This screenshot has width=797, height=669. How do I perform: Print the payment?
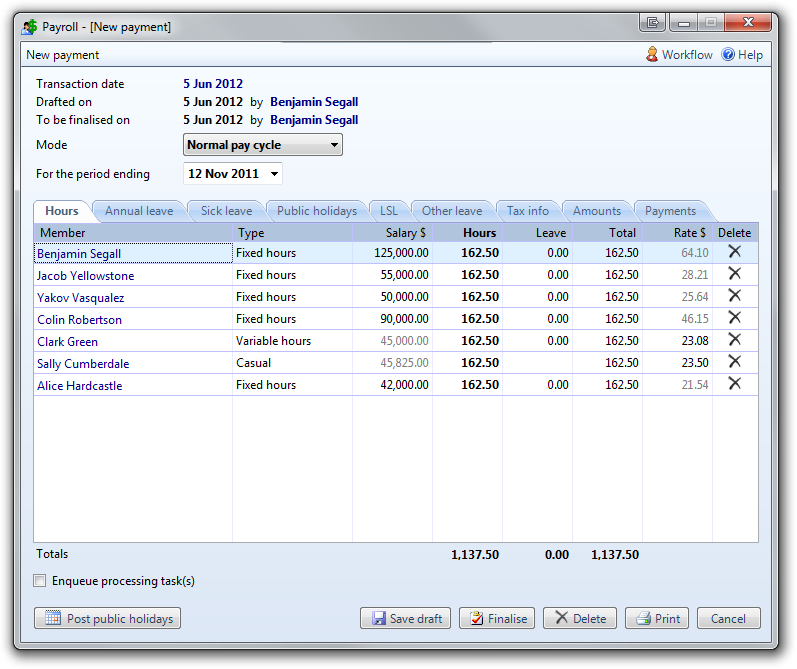click(x=657, y=618)
